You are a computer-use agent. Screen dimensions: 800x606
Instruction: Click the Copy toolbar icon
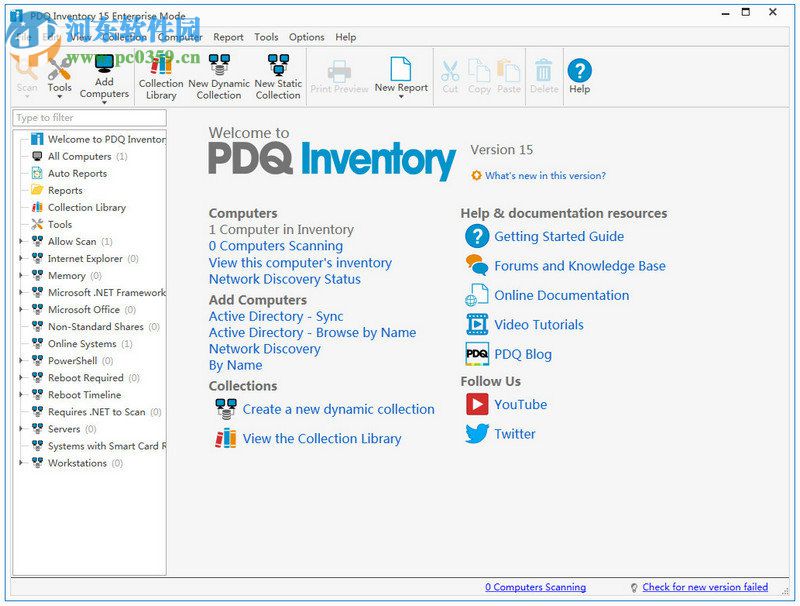pyautogui.click(x=479, y=72)
